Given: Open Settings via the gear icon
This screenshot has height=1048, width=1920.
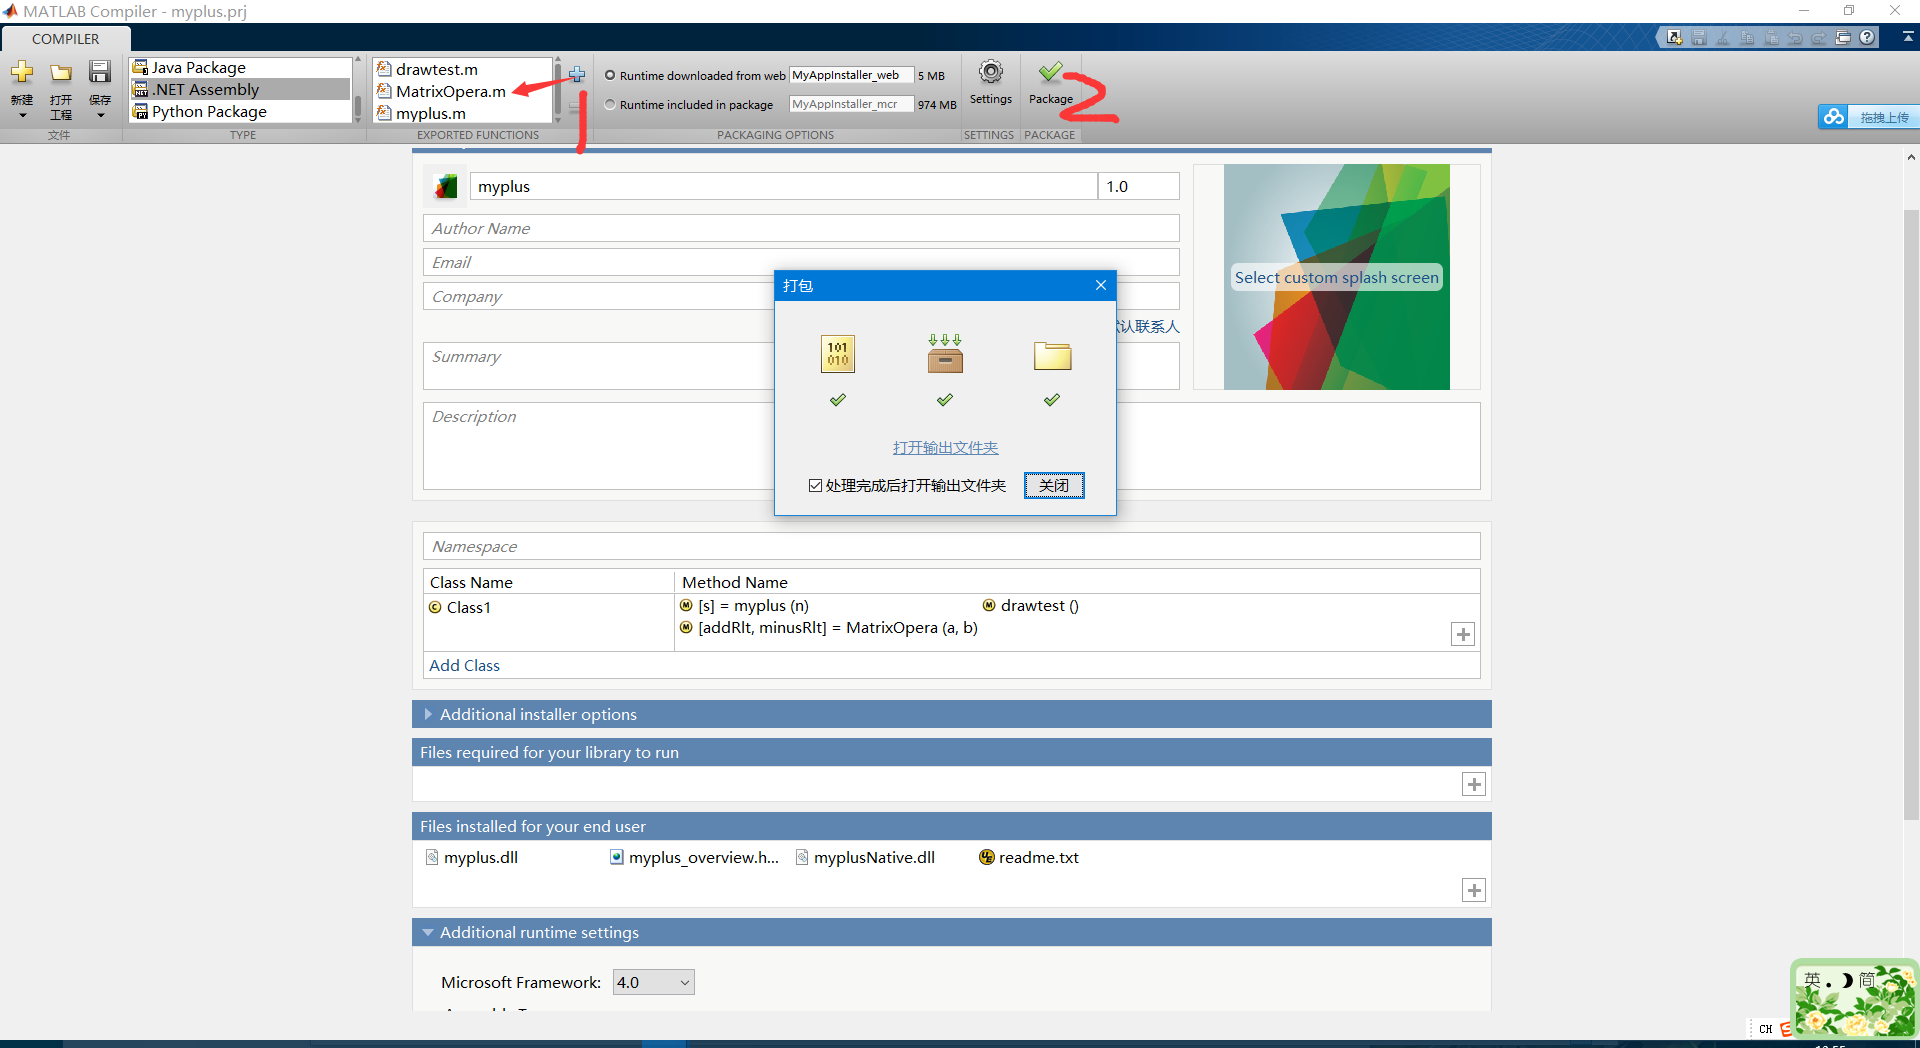Looking at the screenshot, I should 991,72.
